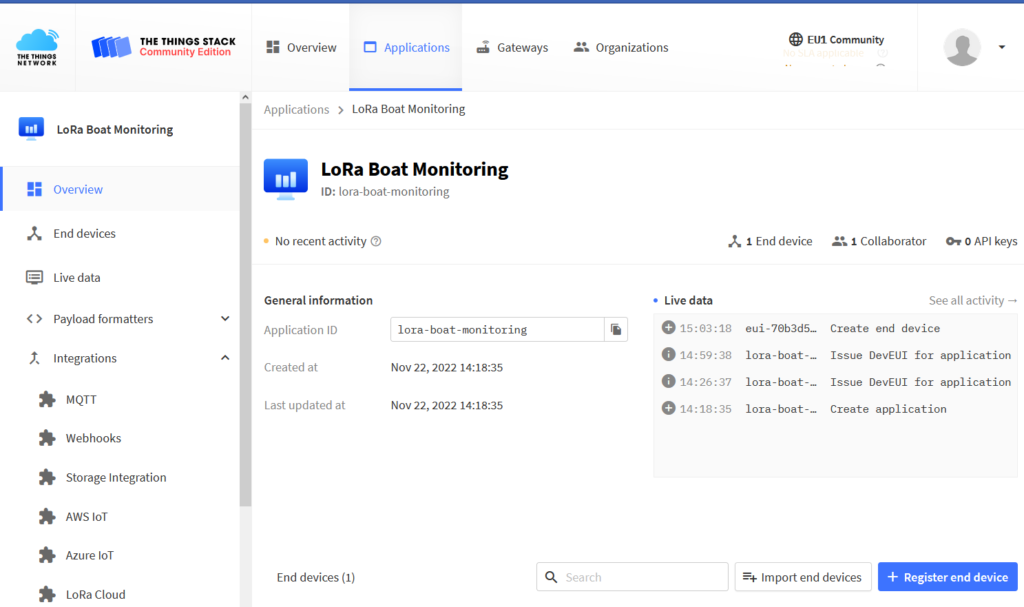Viewport: 1024px width, 607px height.
Task: Click the end devices Search field
Action: [640, 577]
